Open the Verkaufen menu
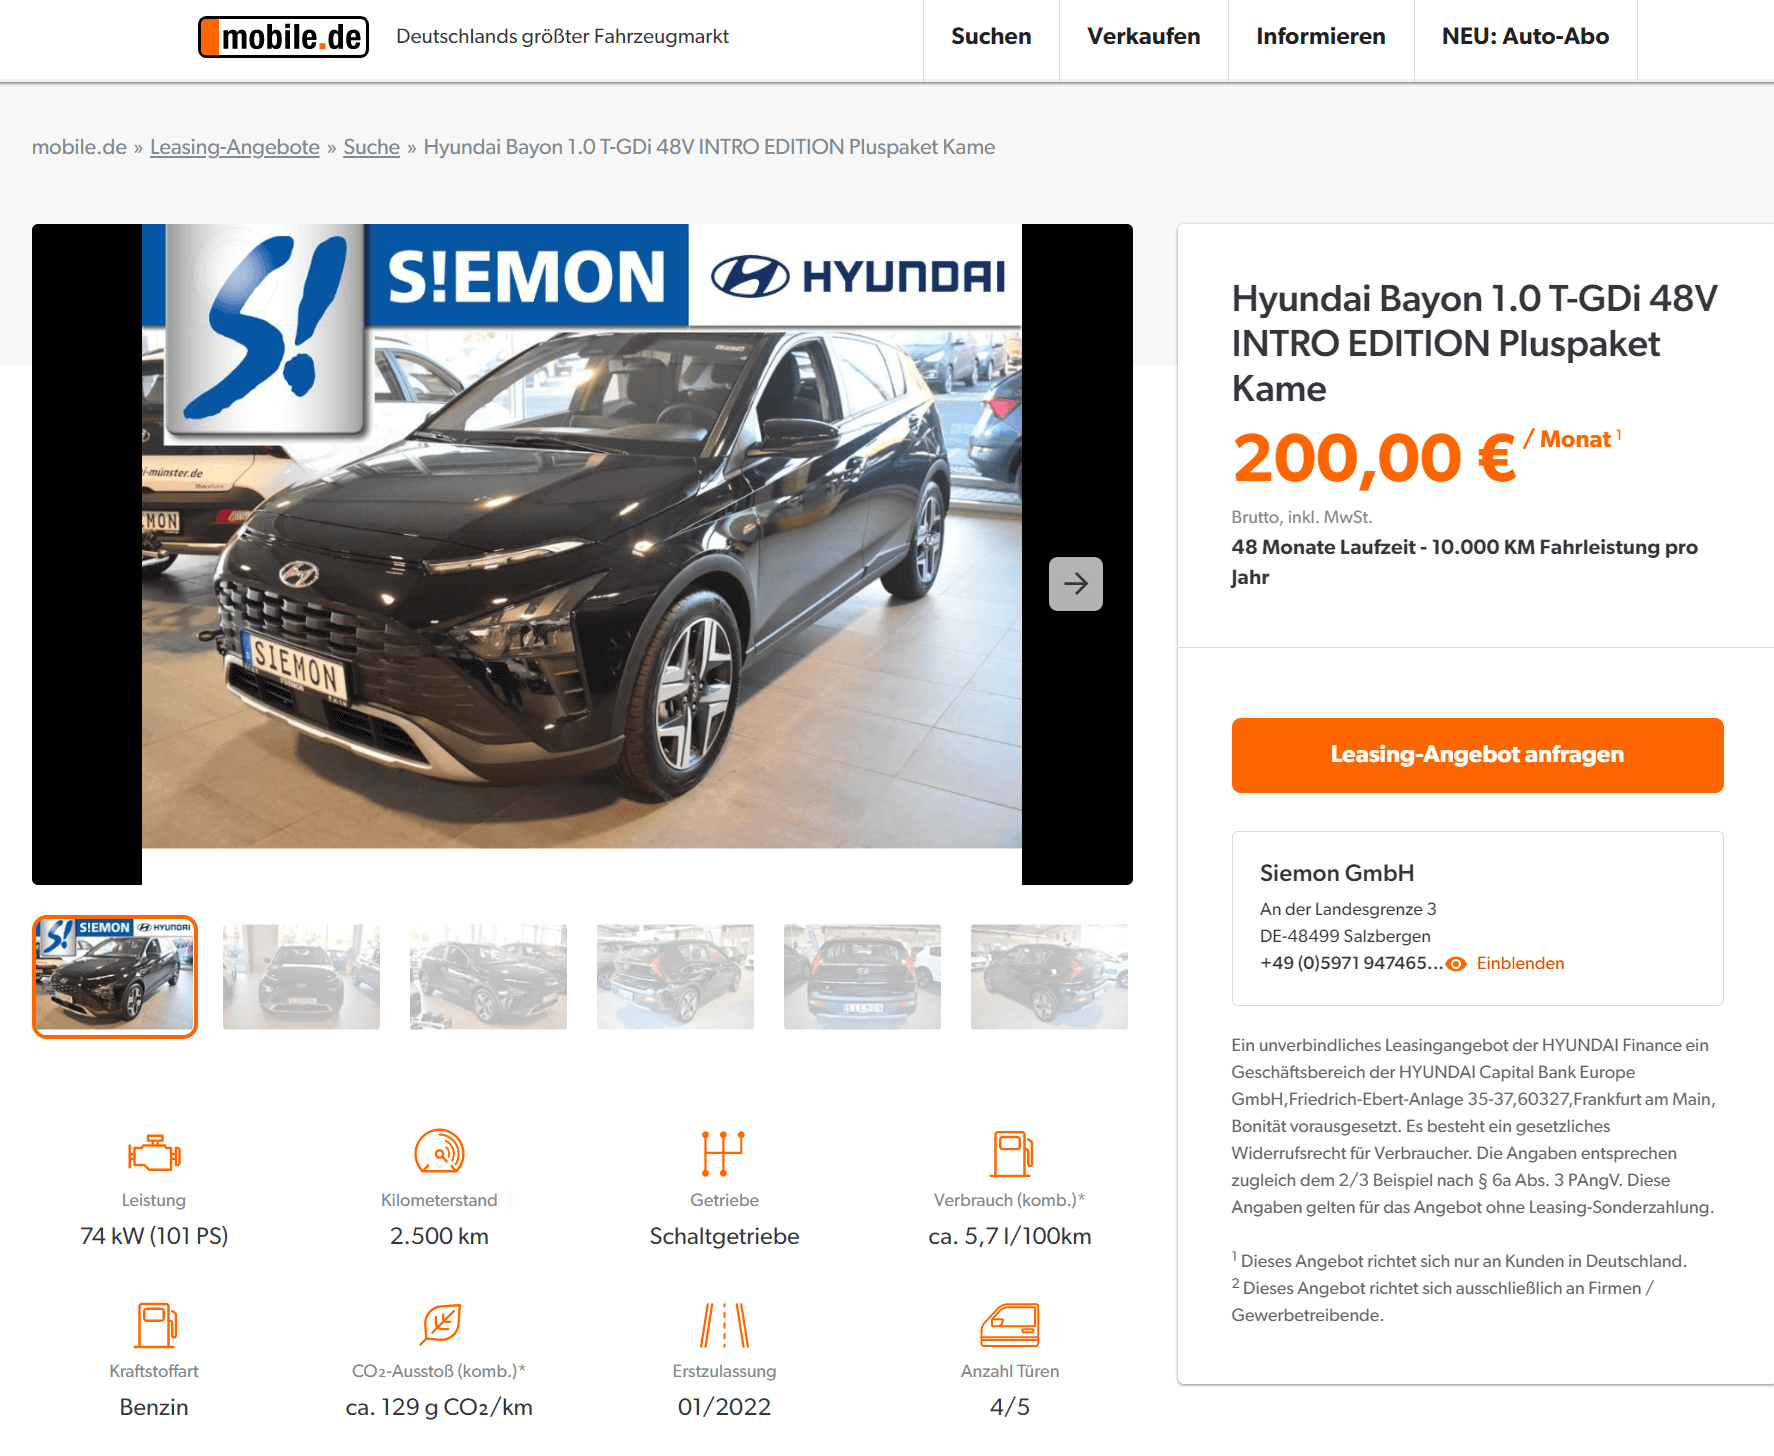The width and height of the screenshot is (1774, 1456). pos(1144,37)
